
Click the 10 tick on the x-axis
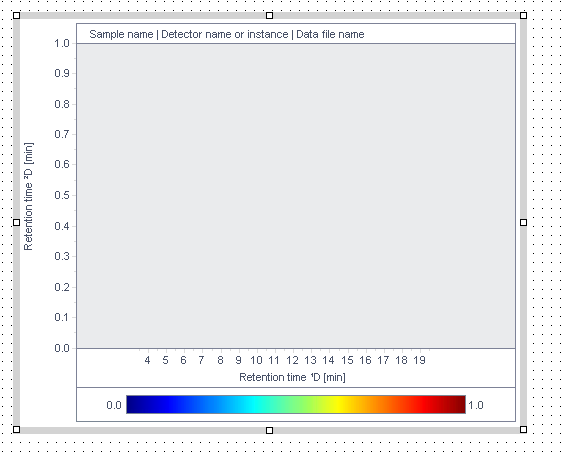coord(256,360)
